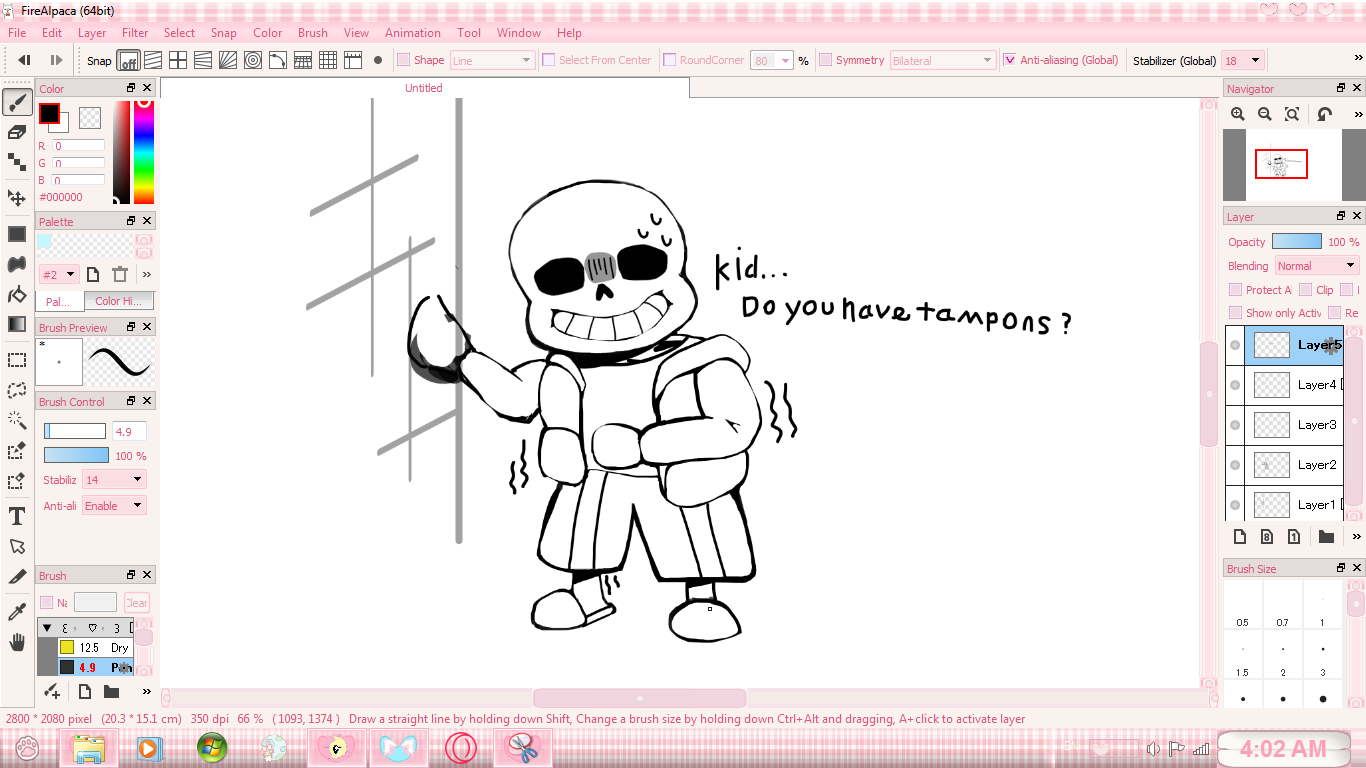The image size is (1366, 768).
Task: Select the Untitled document tab
Action: [x=423, y=88]
